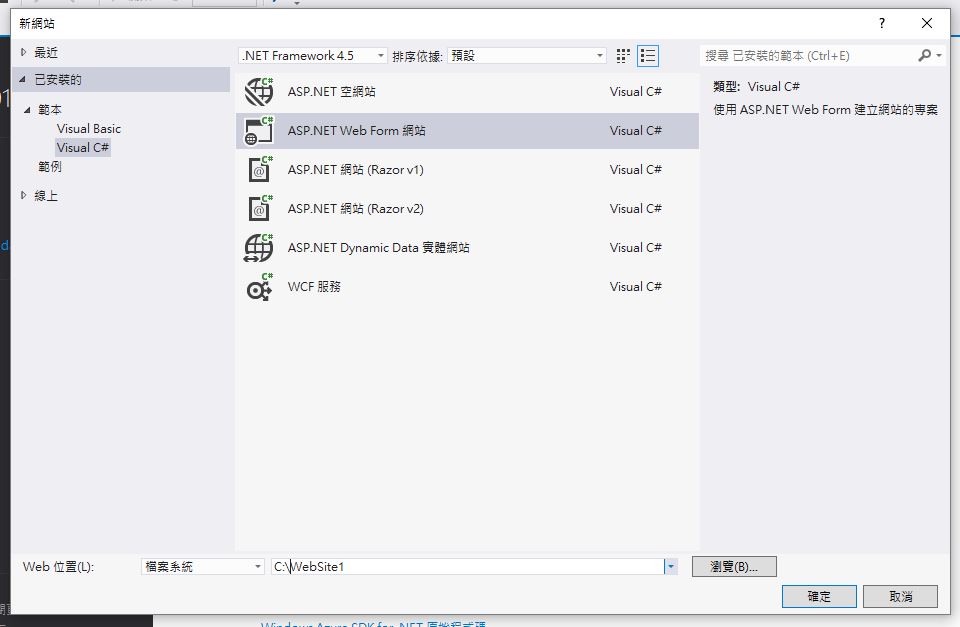The width and height of the screenshot is (960, 627).
Task: Select the 已安裝的 category label
Action: 58,80
